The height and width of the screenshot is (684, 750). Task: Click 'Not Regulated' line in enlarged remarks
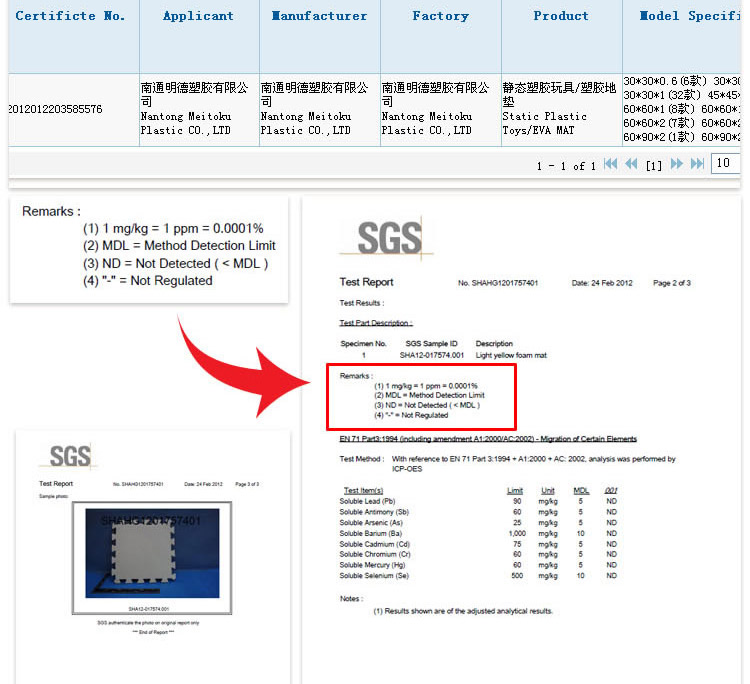pyautogui.click(x=148, y=281)
